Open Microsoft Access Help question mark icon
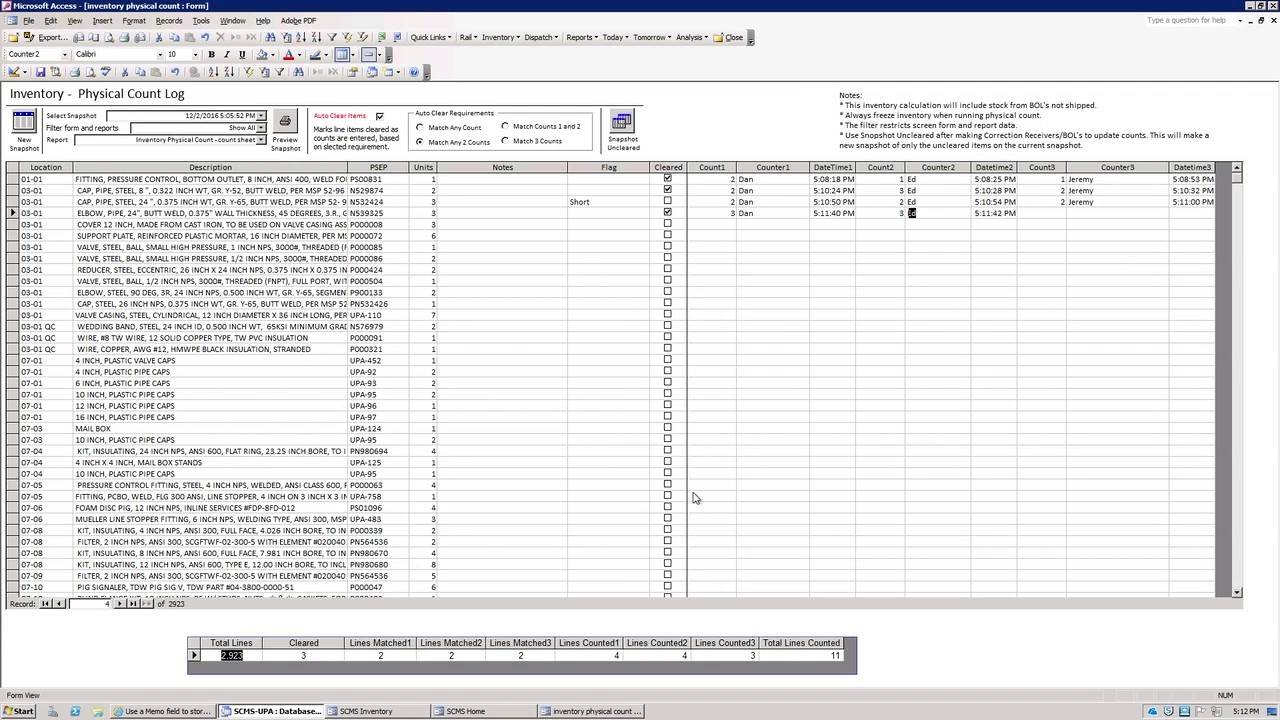Image resolution: width=1280 pixels, height=720 pixels. (414, 72)
